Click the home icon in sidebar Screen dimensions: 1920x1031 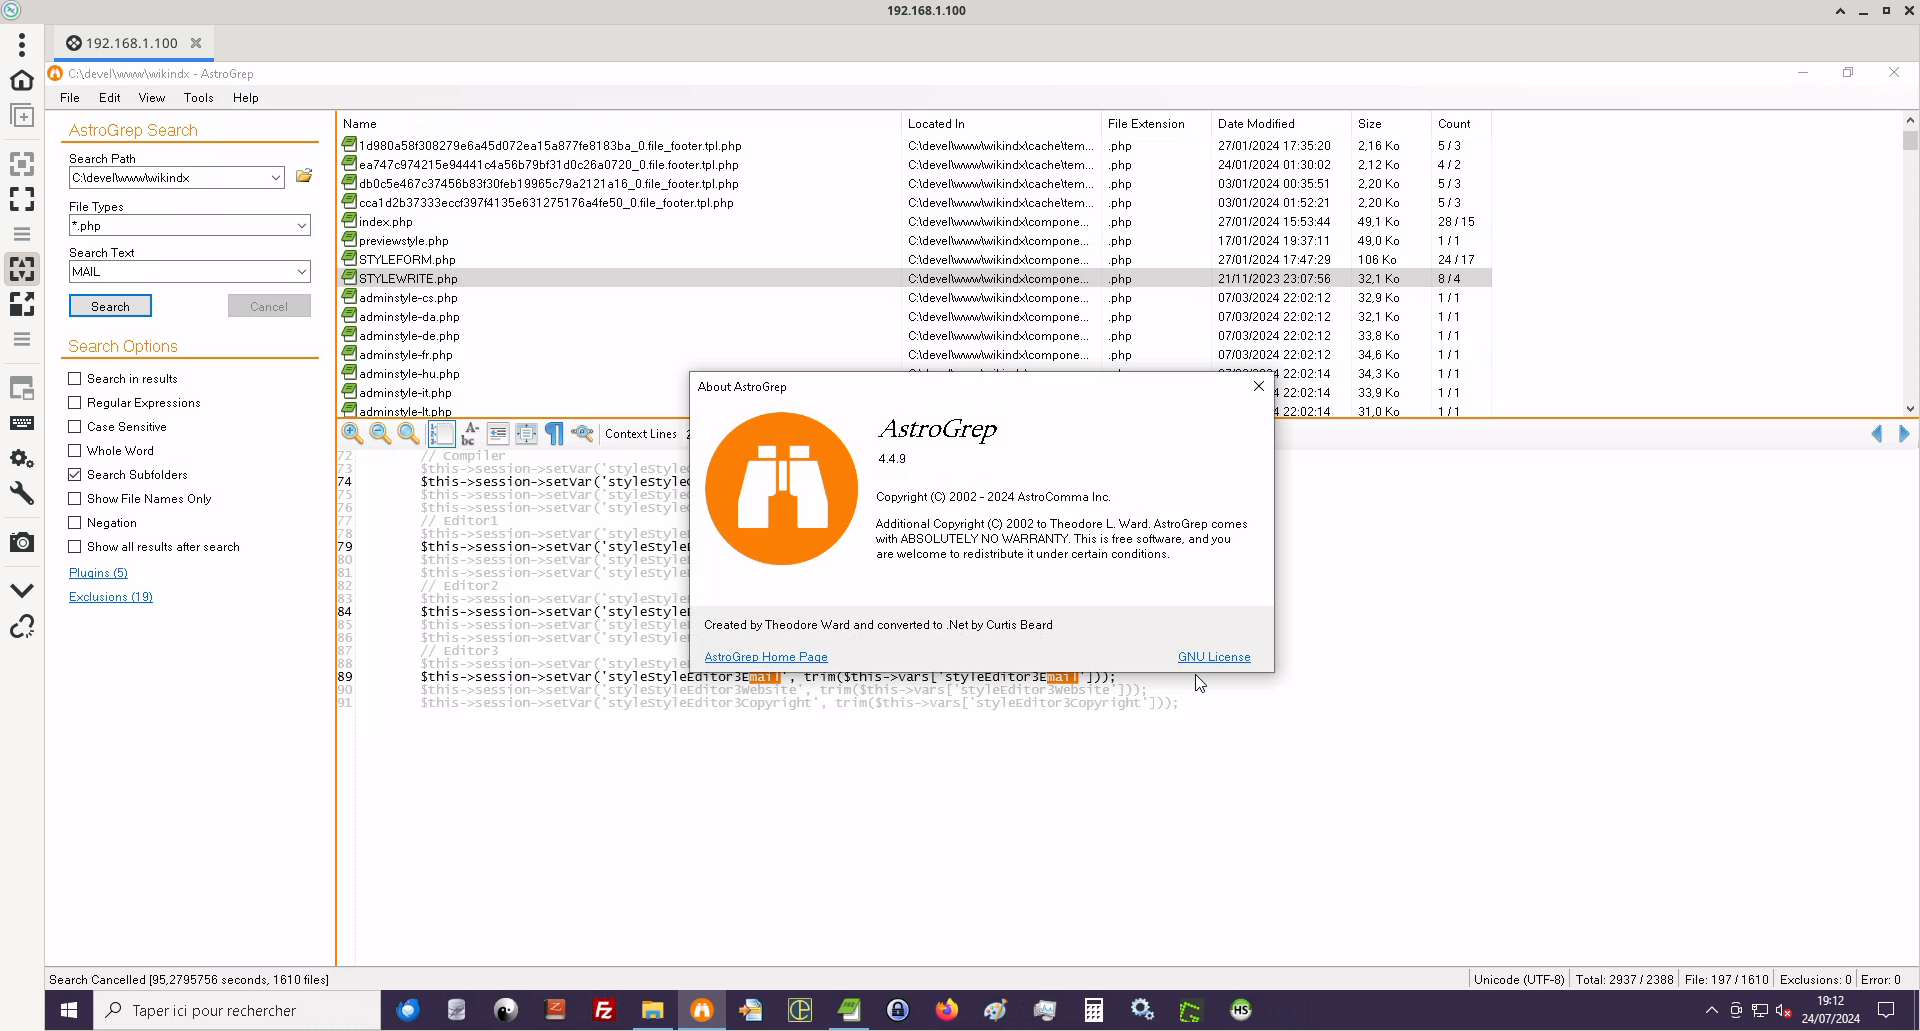click(22, 80)
